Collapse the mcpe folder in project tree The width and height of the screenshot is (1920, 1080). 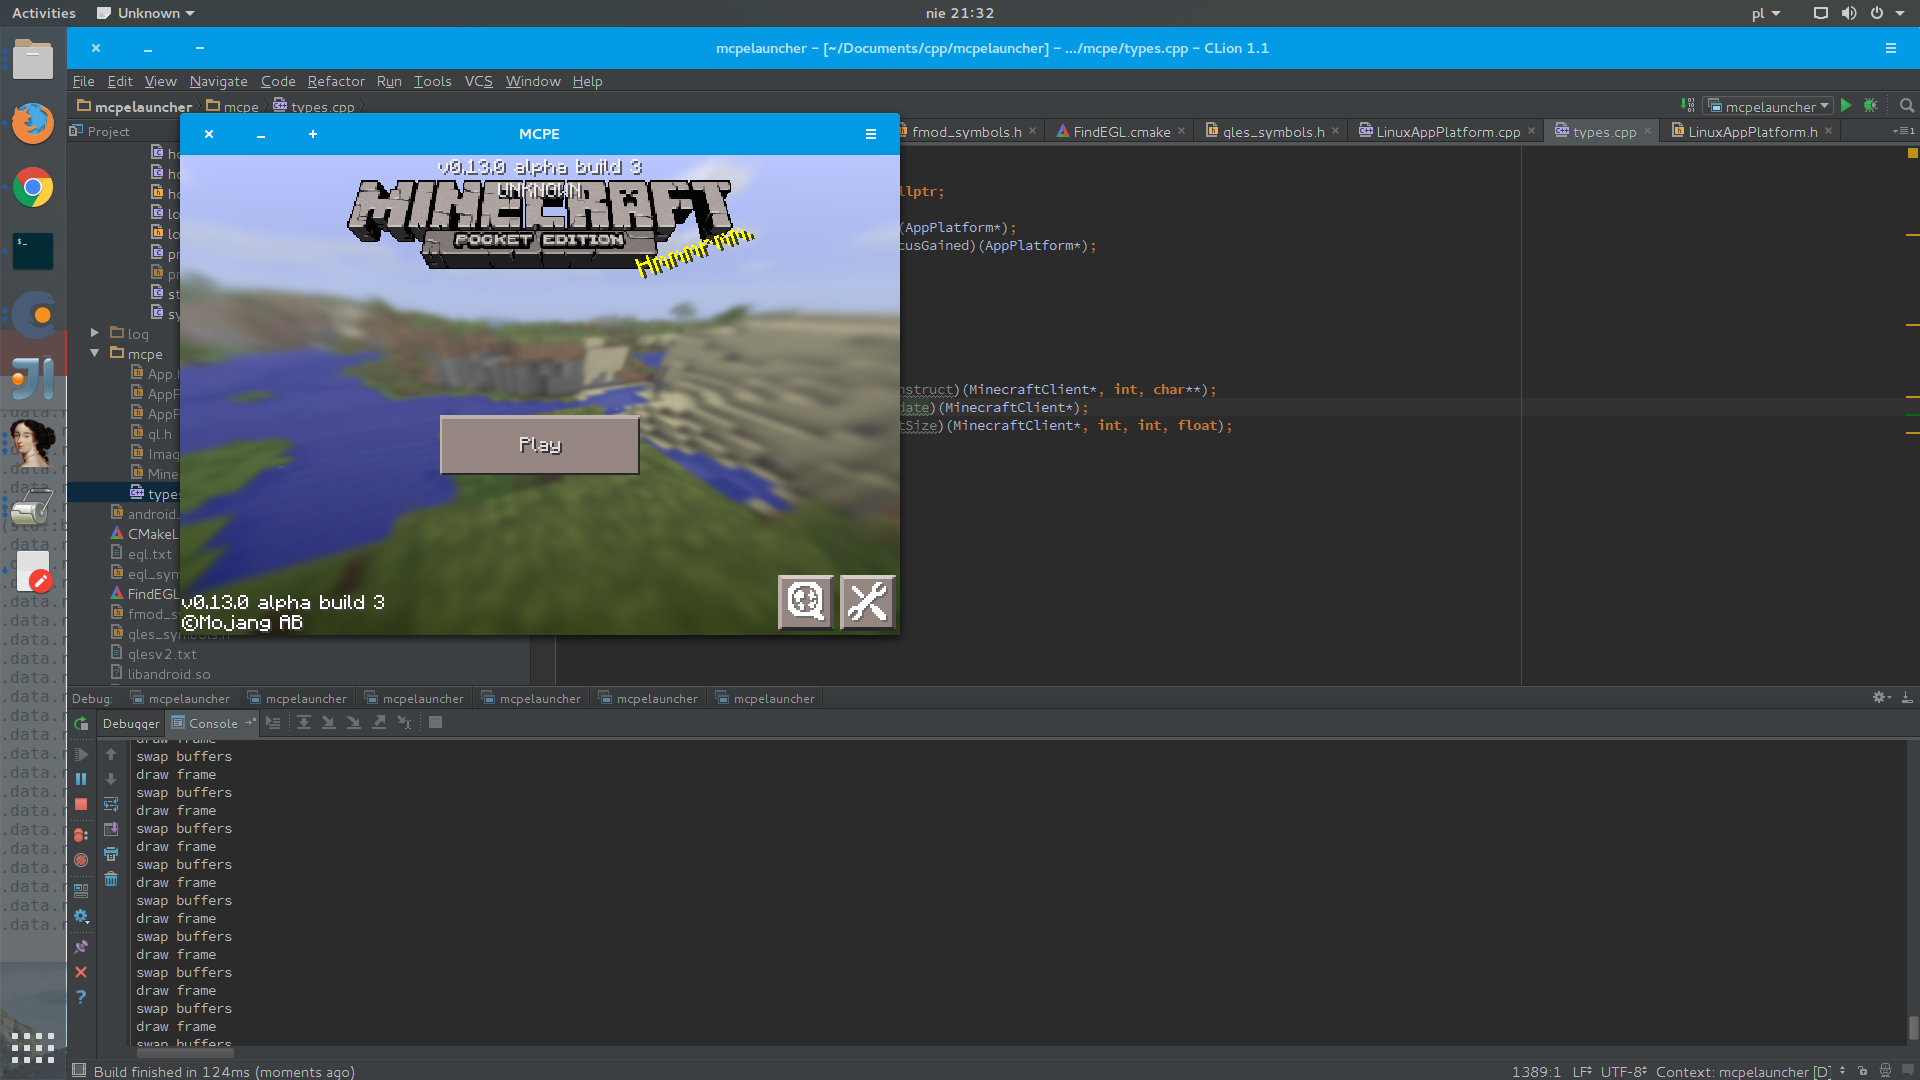(x=95, y=353)
